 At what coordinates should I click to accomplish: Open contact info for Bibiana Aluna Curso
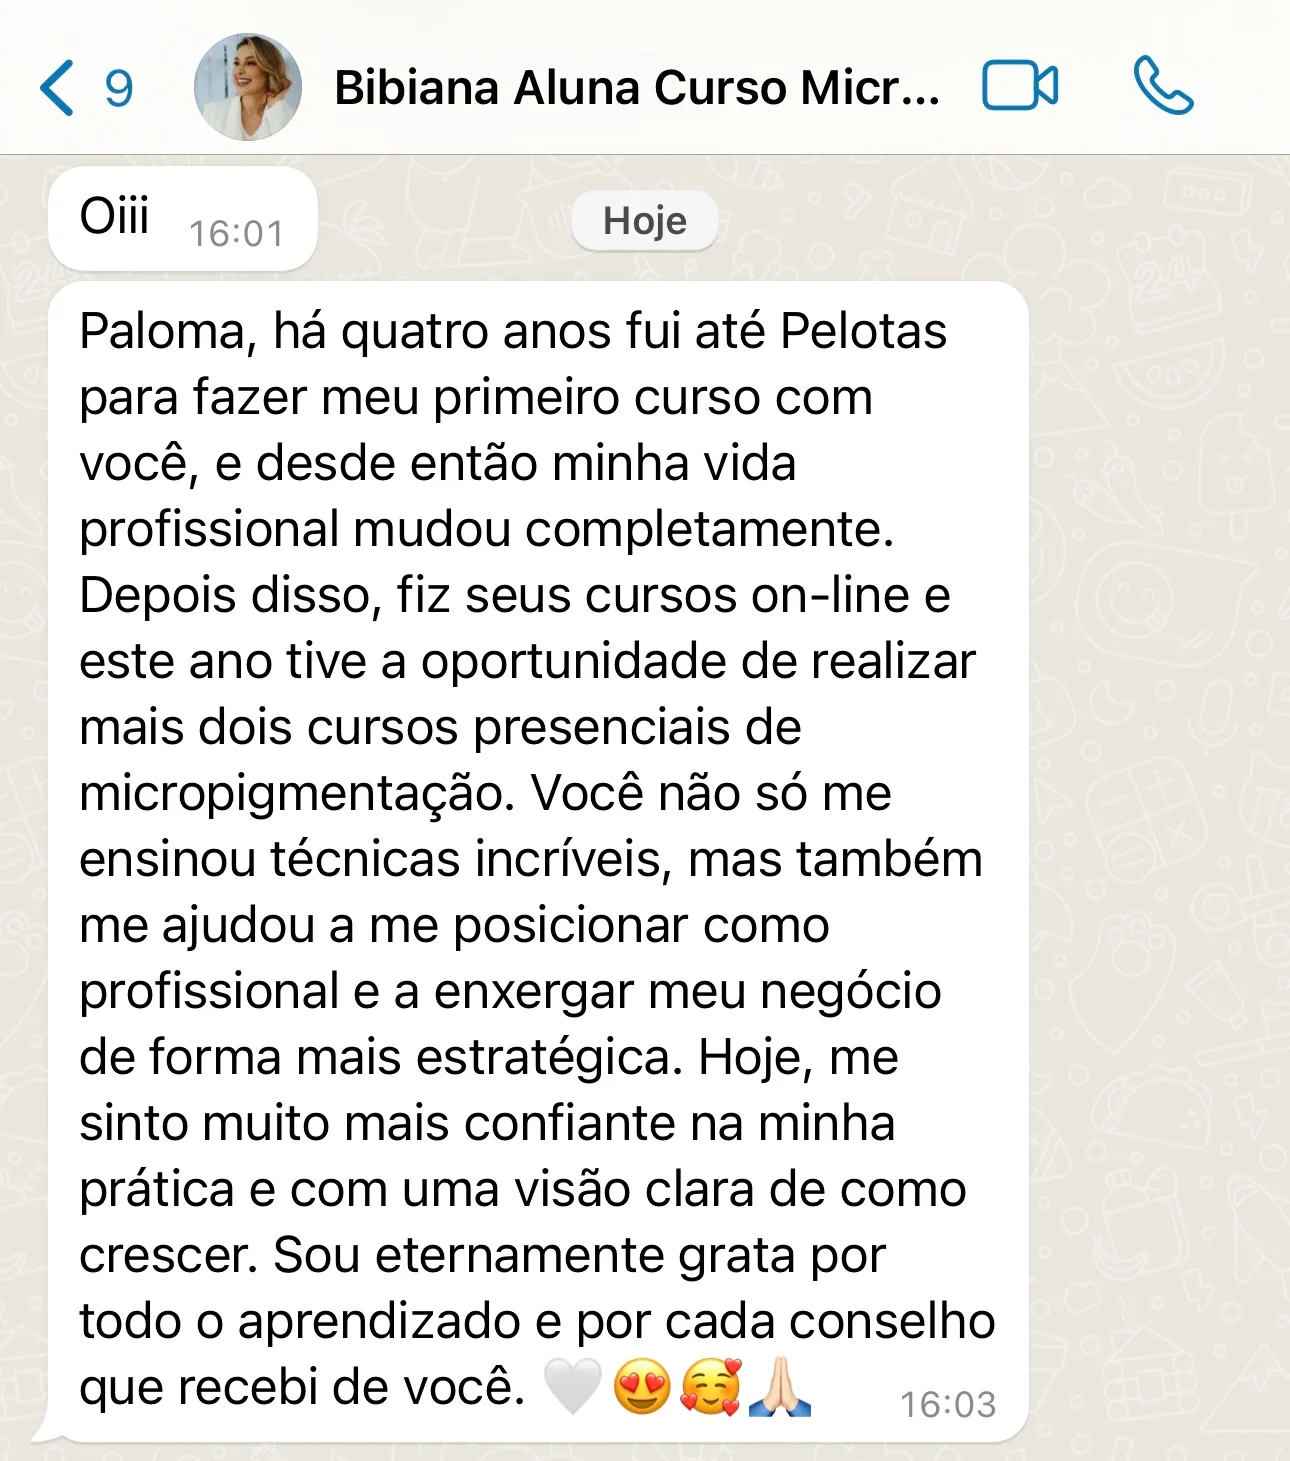click(x=636, y=88)
